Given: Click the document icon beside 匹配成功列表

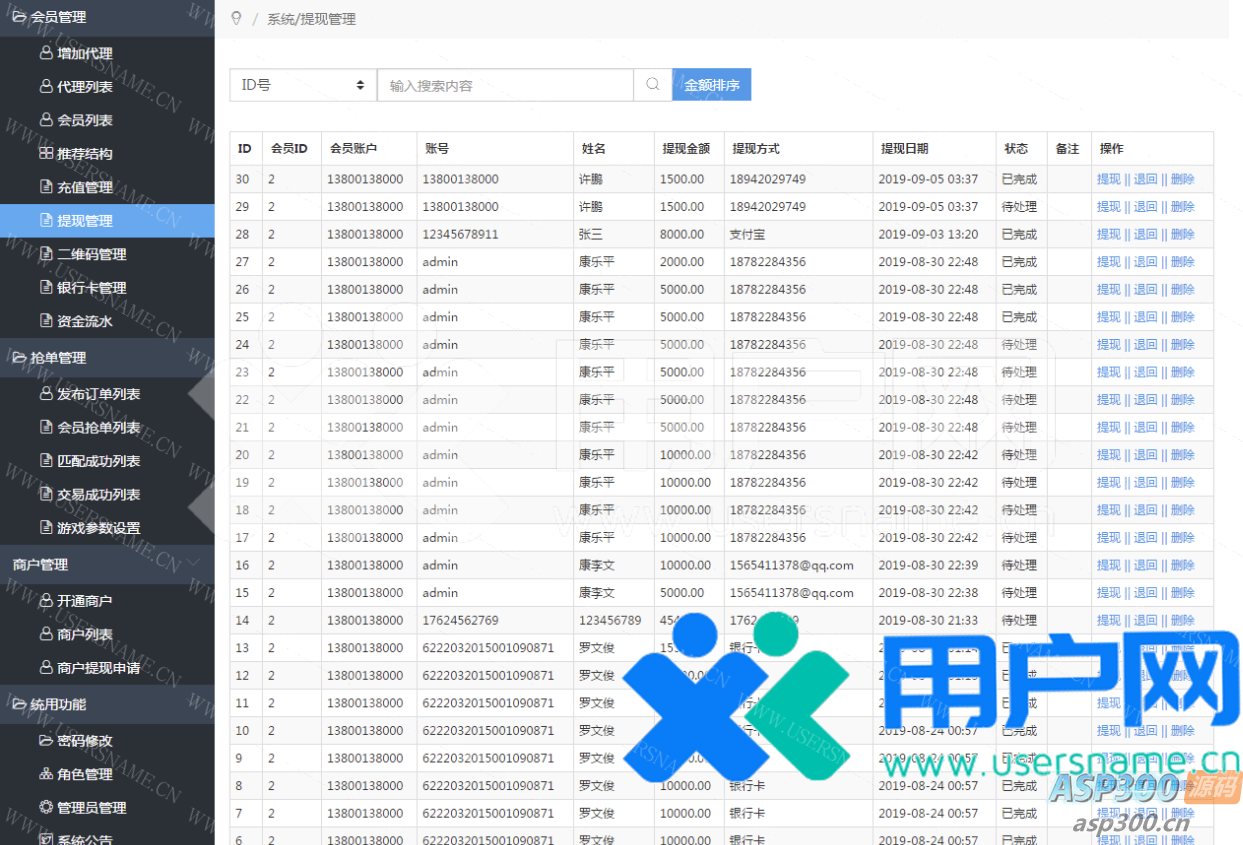Looking at the screenshot, I should (46, 461).
